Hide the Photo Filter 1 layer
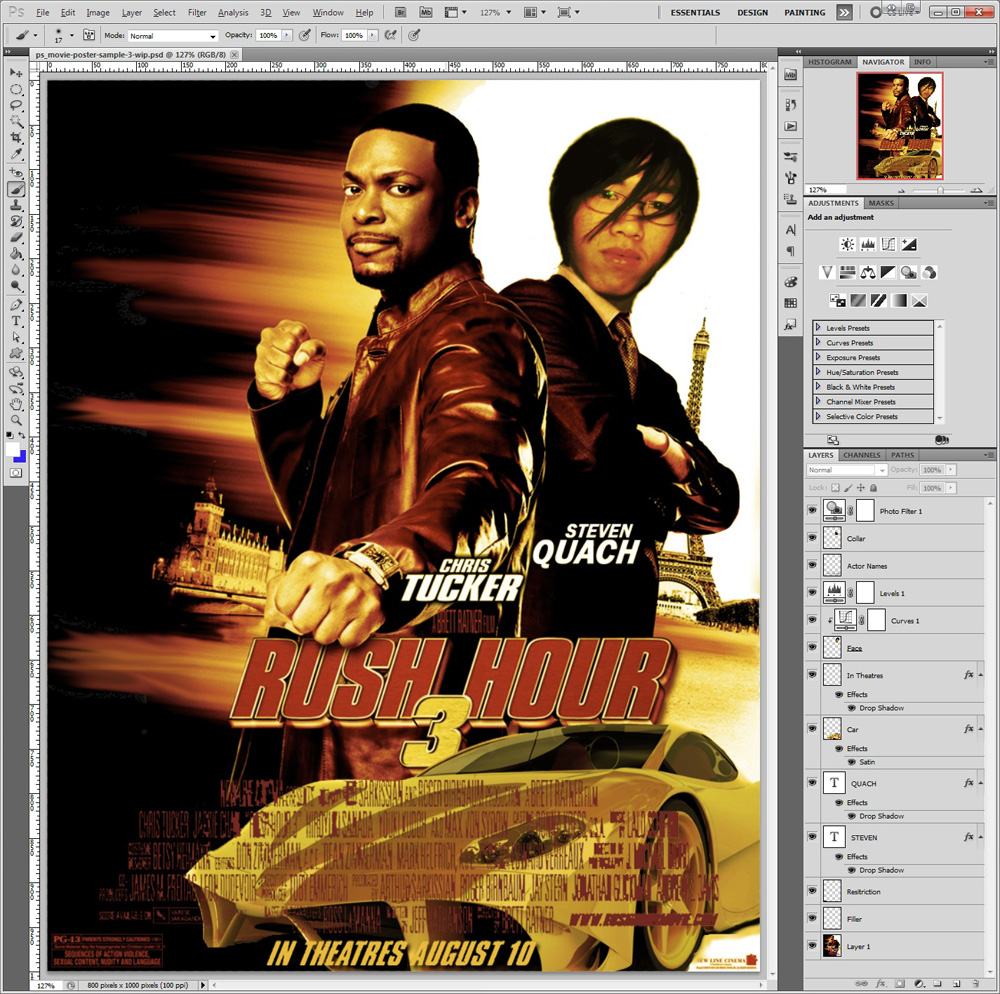Viewport: 1000px width, 994px height. point(812,511)
